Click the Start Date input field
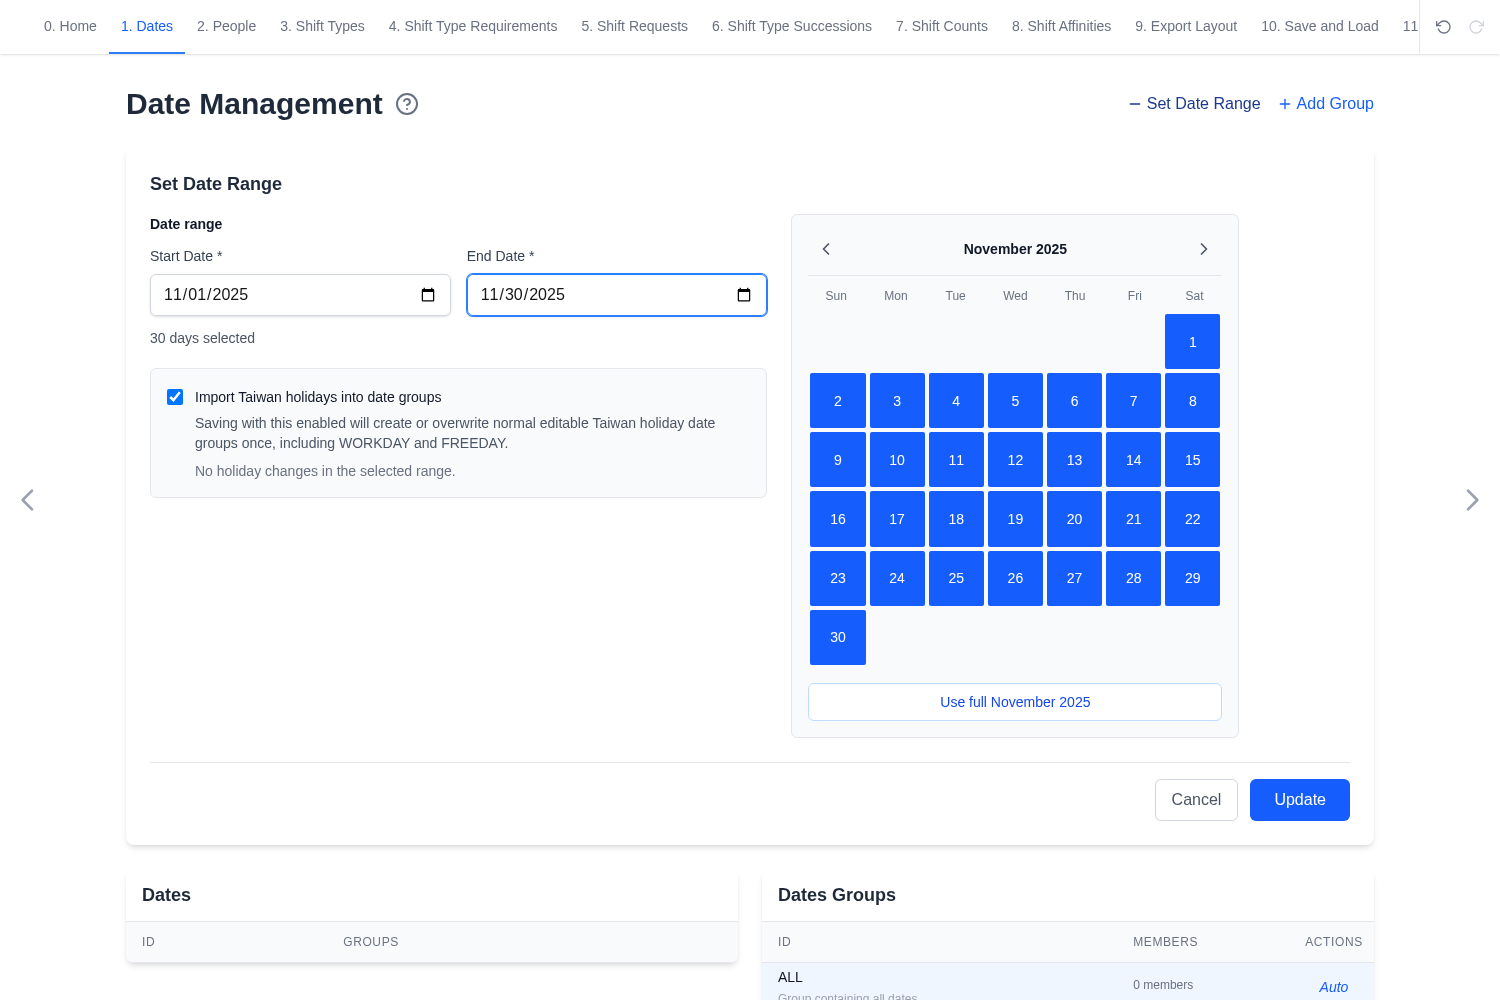 [x=300, y=295]
